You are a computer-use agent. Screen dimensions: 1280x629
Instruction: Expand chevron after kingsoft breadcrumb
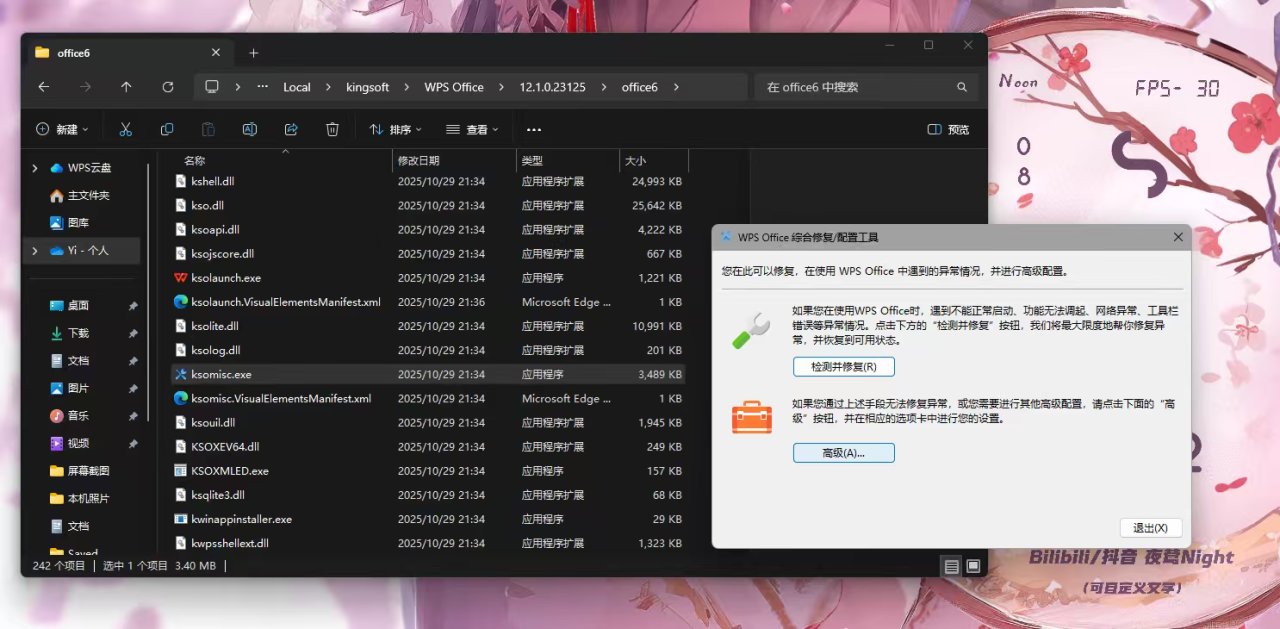pyautogui.click(x=407, y=87)
